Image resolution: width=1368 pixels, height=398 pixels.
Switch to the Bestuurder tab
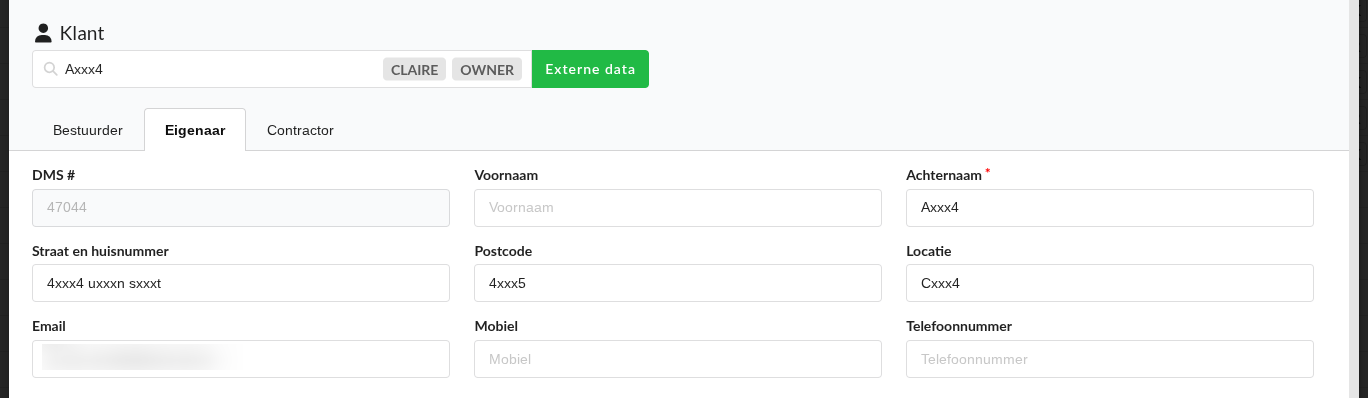click(88, 130)
